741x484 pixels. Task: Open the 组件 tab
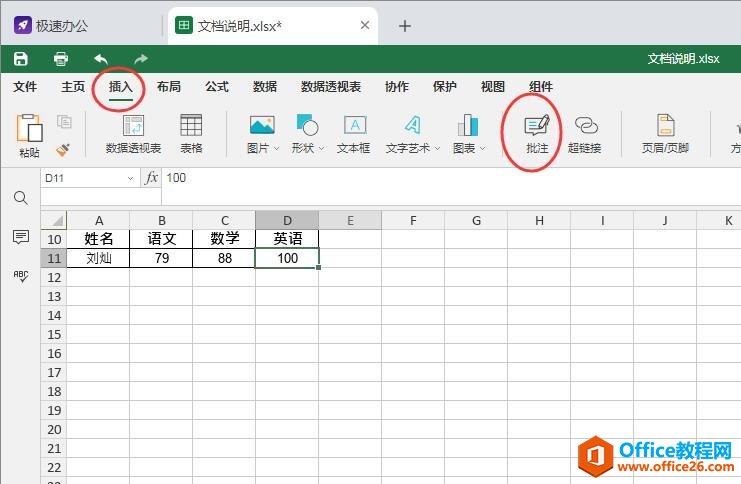(541, 86)
